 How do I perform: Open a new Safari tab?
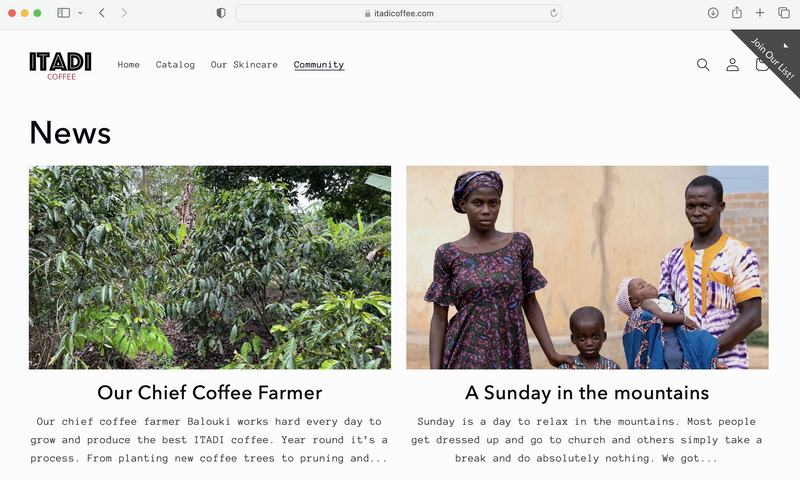pos(760,13)
